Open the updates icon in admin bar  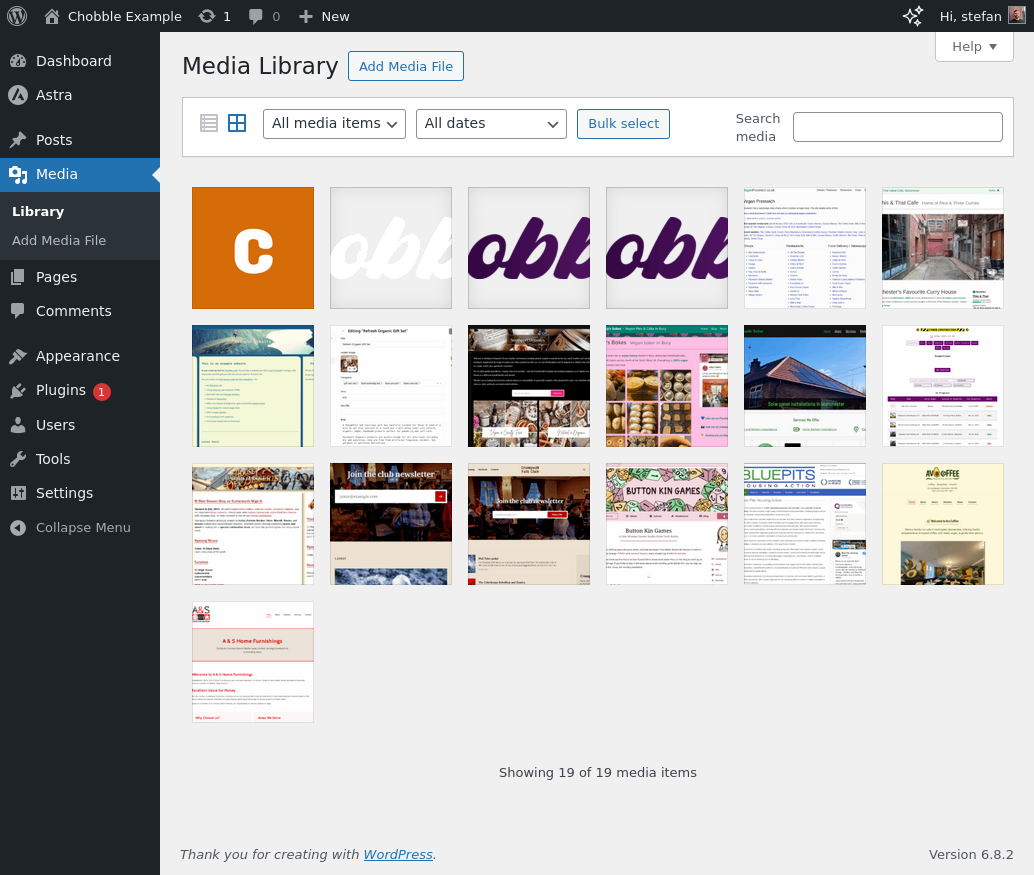(207, 16)
